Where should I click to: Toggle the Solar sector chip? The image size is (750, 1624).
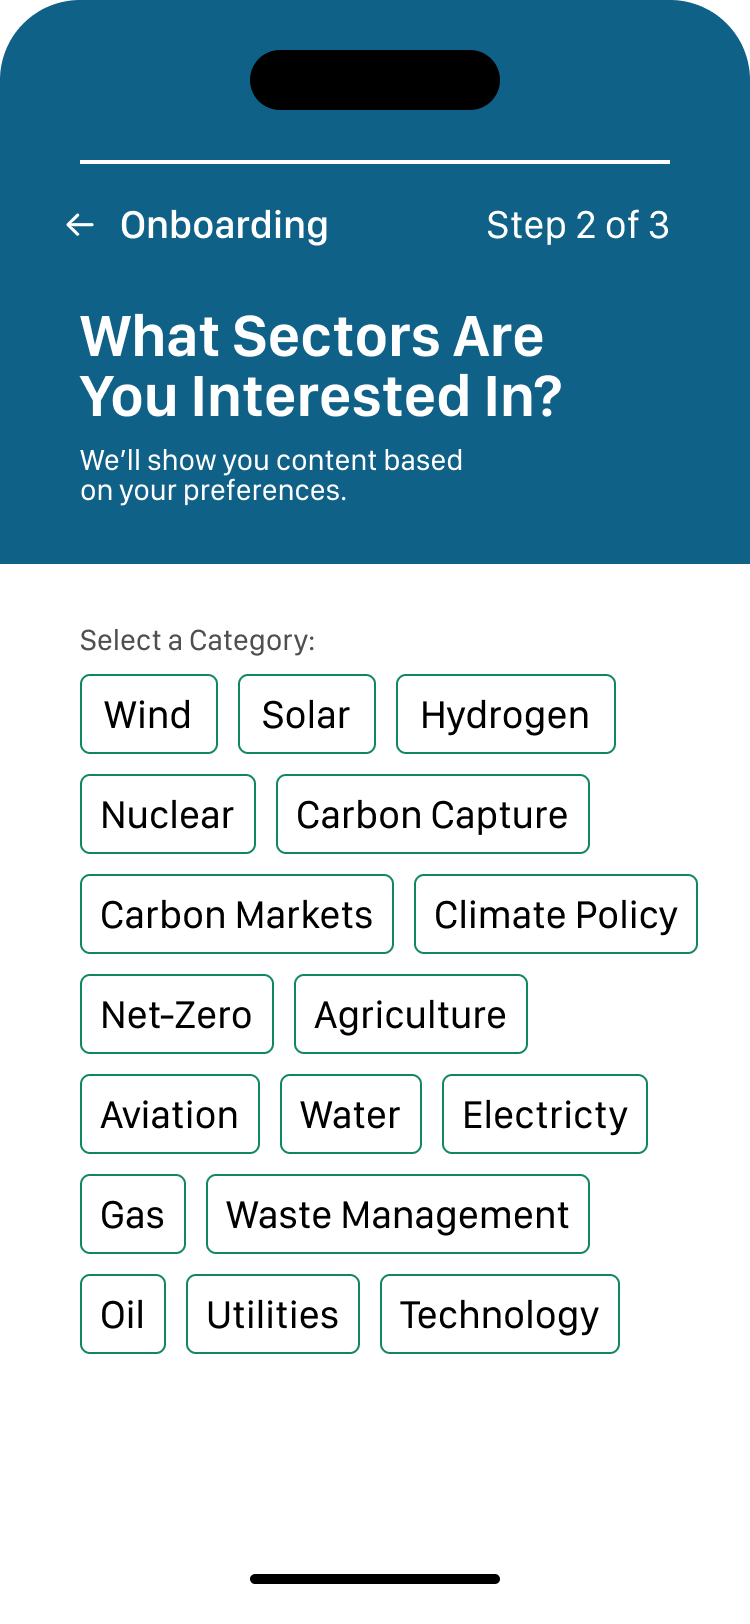(x=307, y=714)
